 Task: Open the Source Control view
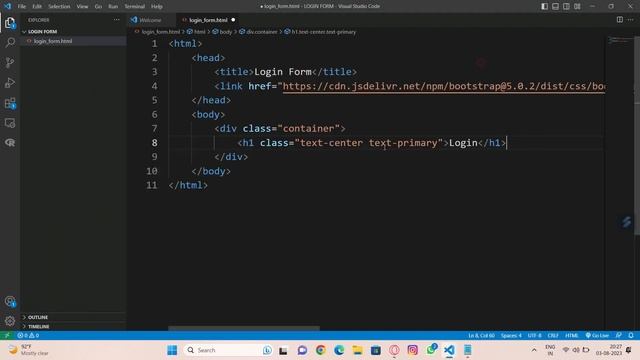10,62
